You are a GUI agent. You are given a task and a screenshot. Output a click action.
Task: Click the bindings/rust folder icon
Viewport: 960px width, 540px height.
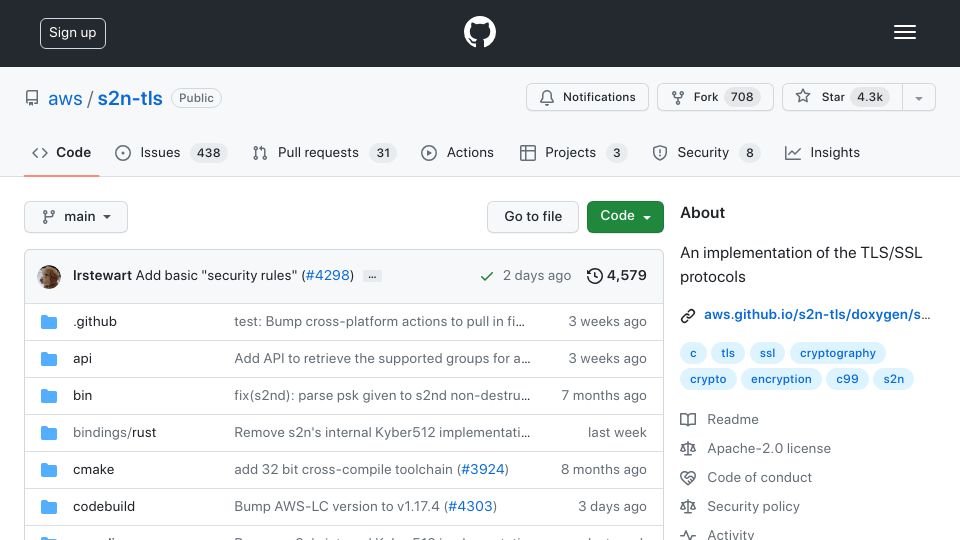[x=49, y=433]
